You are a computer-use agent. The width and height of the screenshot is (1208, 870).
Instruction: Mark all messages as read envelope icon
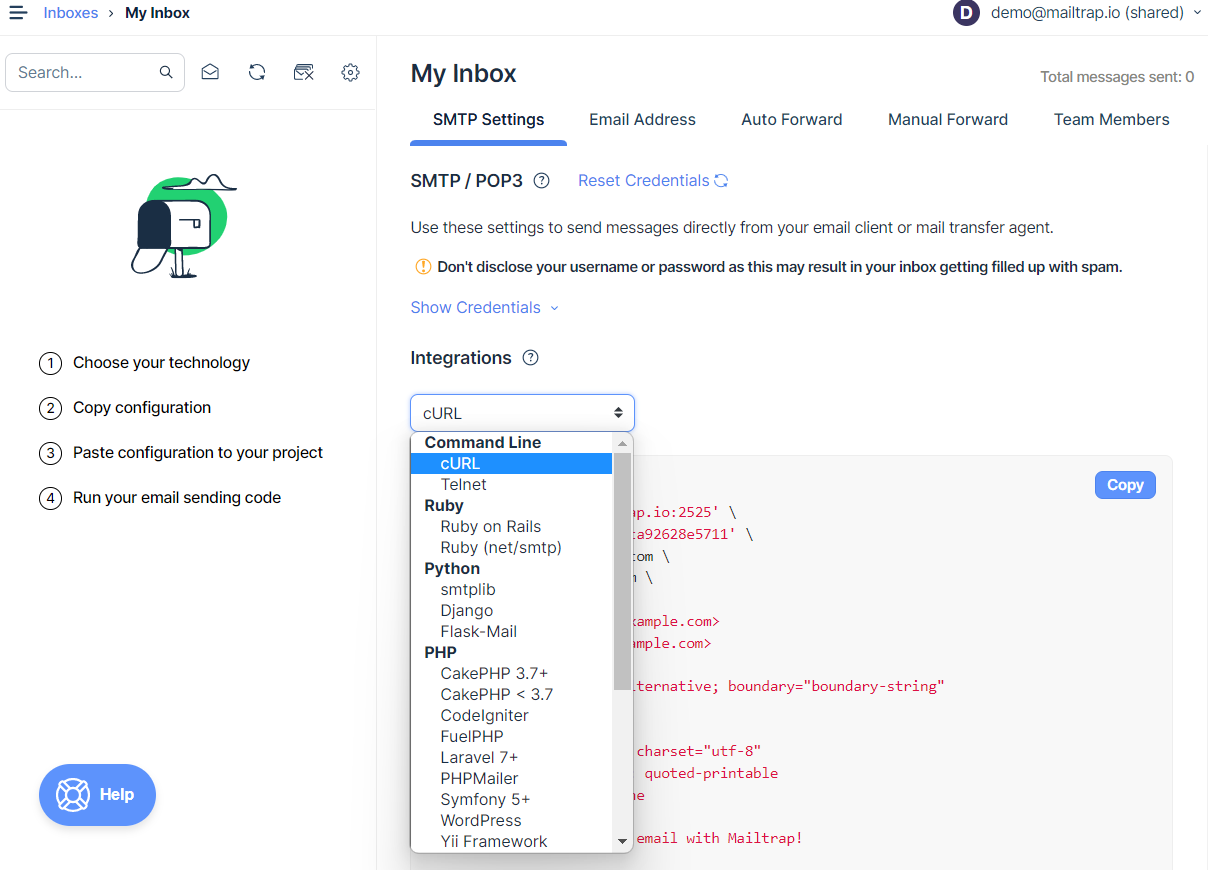click(210, 72)
